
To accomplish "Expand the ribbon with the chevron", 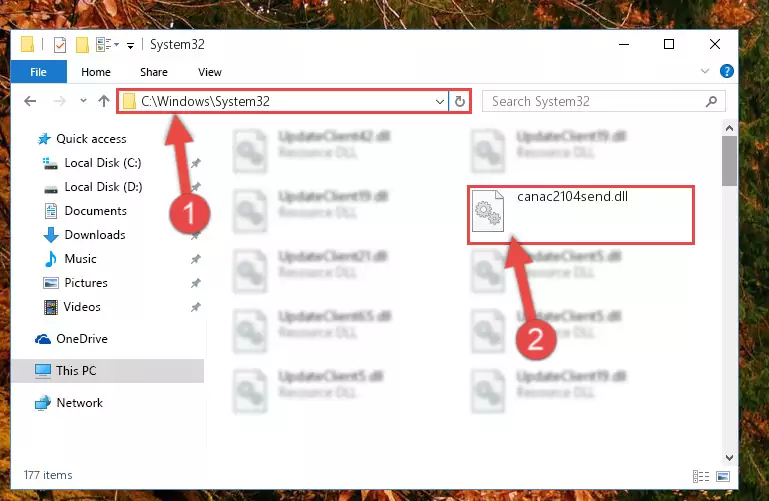I will (x=705, y=72).
